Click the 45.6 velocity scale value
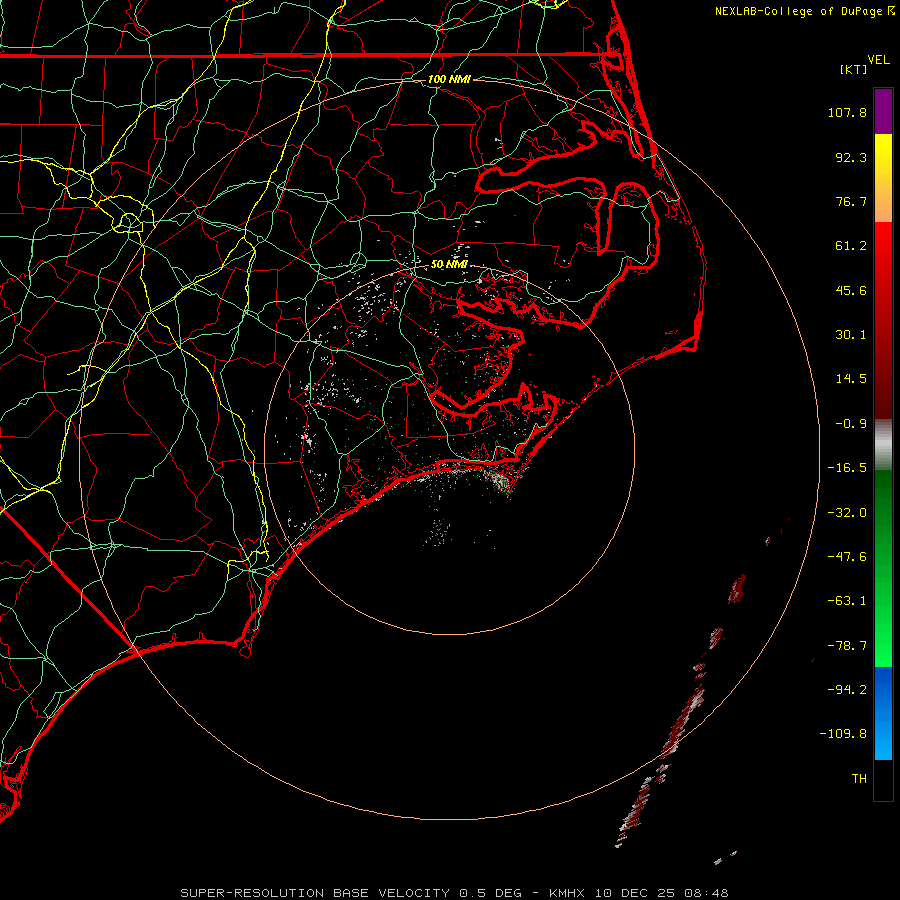 click(851, 290)
